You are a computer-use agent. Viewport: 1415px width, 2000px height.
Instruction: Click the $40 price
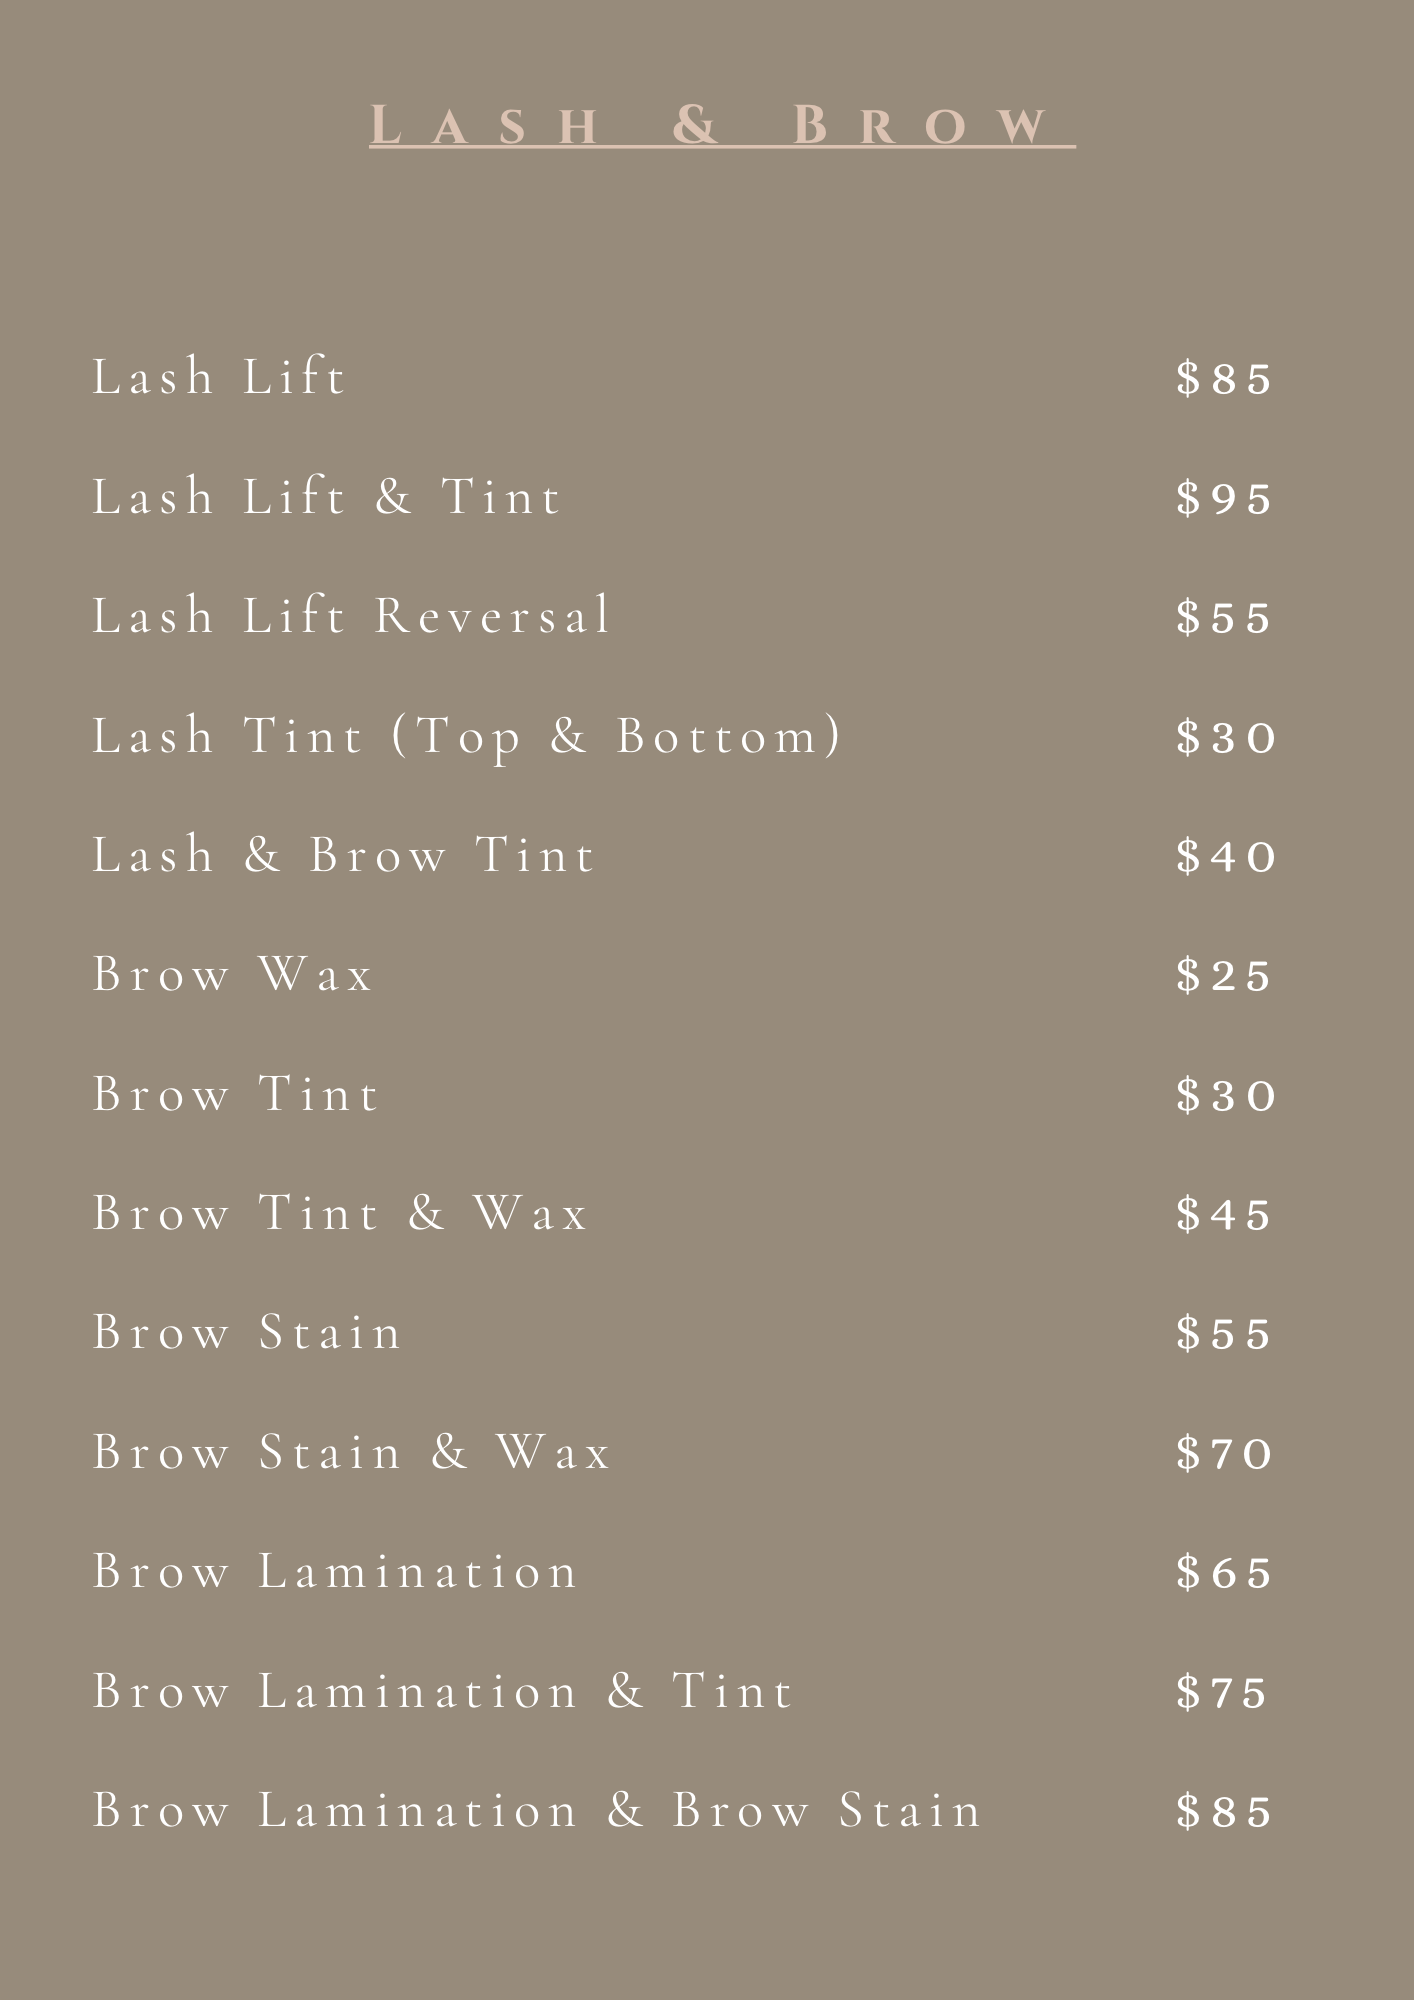[x=1226, y=857]
